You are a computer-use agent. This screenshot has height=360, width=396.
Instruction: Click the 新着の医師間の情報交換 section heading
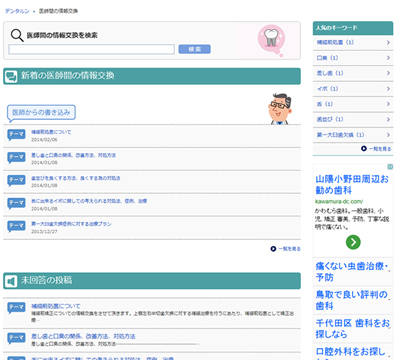(152, 76)
